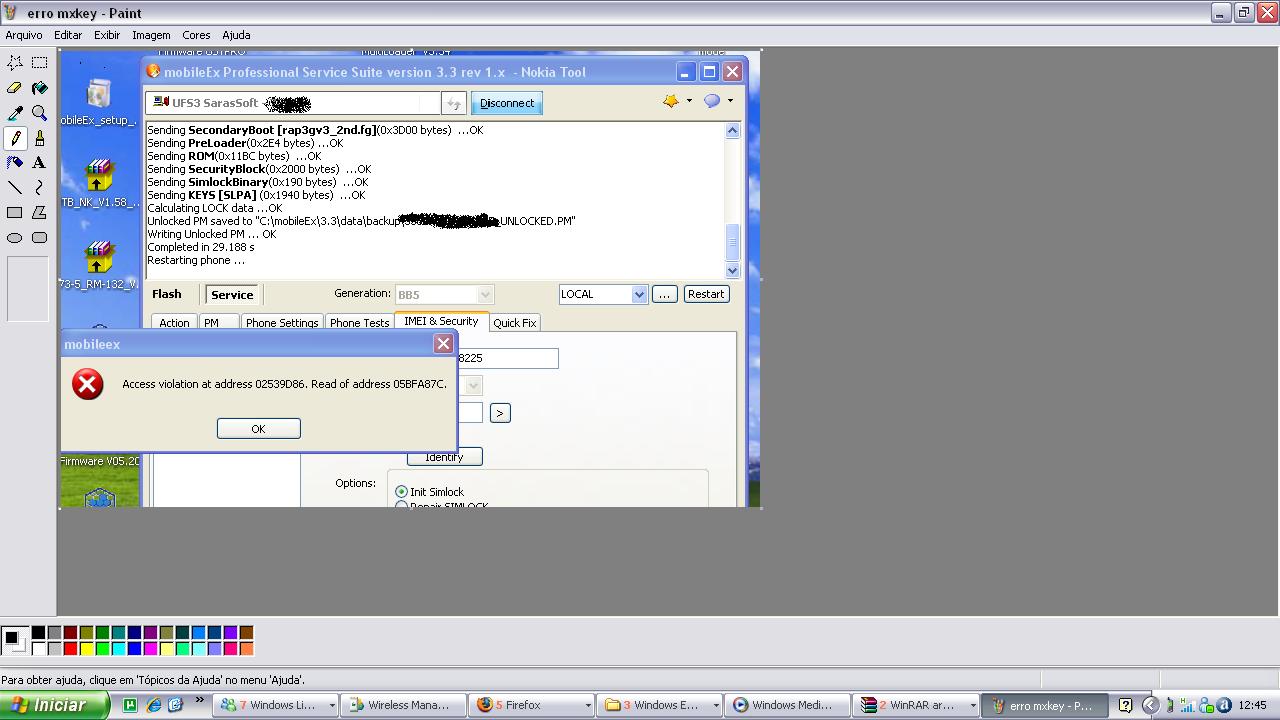Pick the straight Line tool
1280x720 pixels.
coord(15,188)
